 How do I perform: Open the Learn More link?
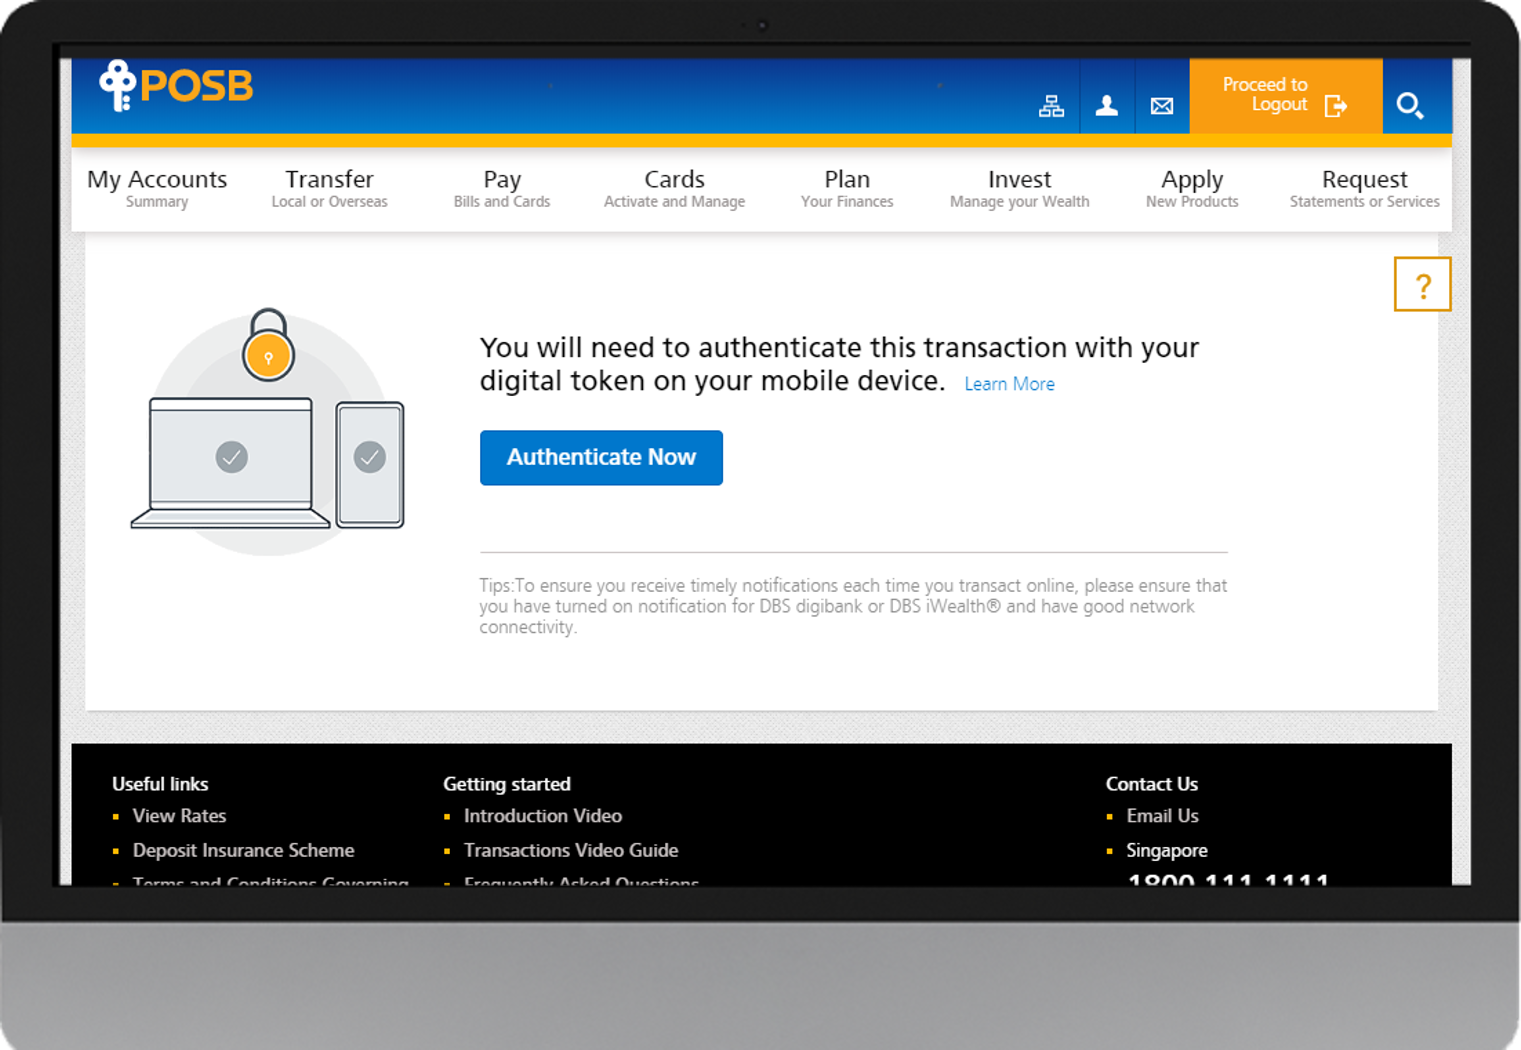[x=1009, y=384]
